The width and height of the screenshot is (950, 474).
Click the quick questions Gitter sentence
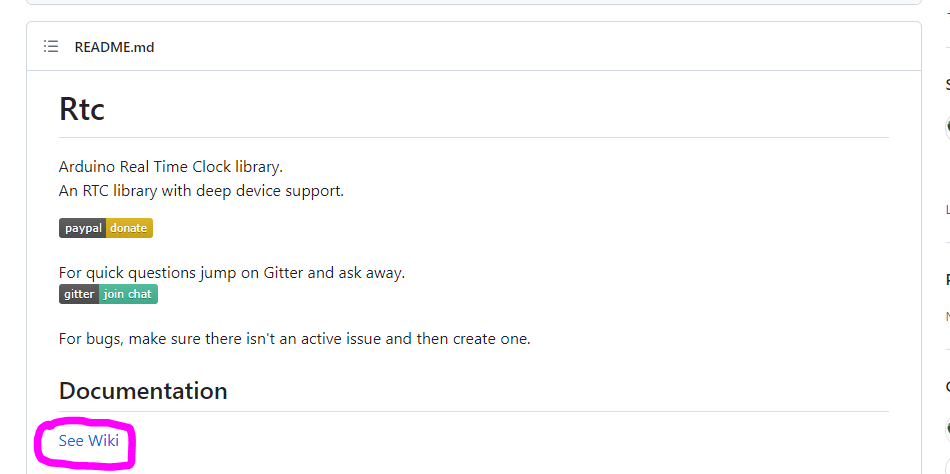[232, 273]
